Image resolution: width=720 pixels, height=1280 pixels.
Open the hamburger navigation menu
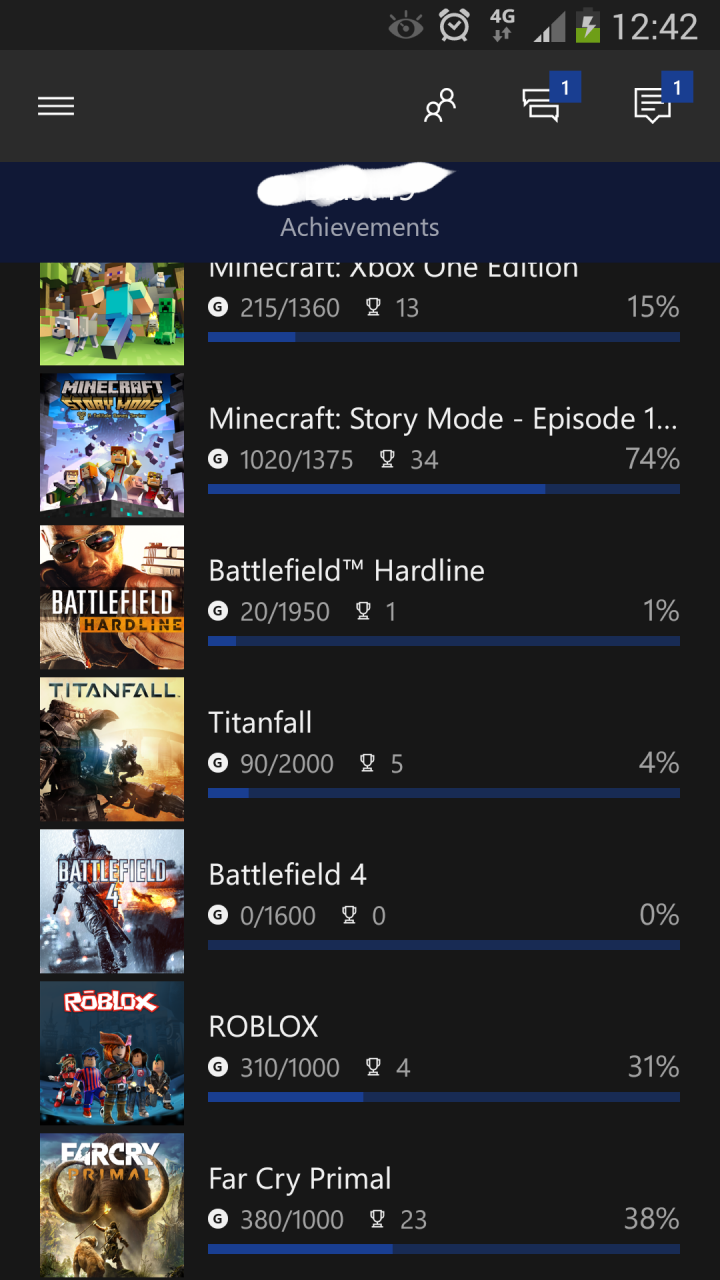tap(56, 106)
